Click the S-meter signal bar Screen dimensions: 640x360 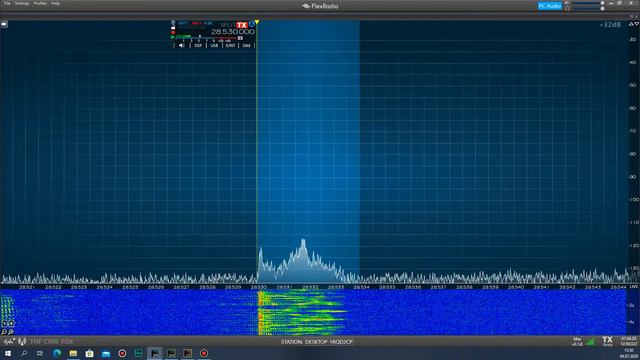(206, 38)
